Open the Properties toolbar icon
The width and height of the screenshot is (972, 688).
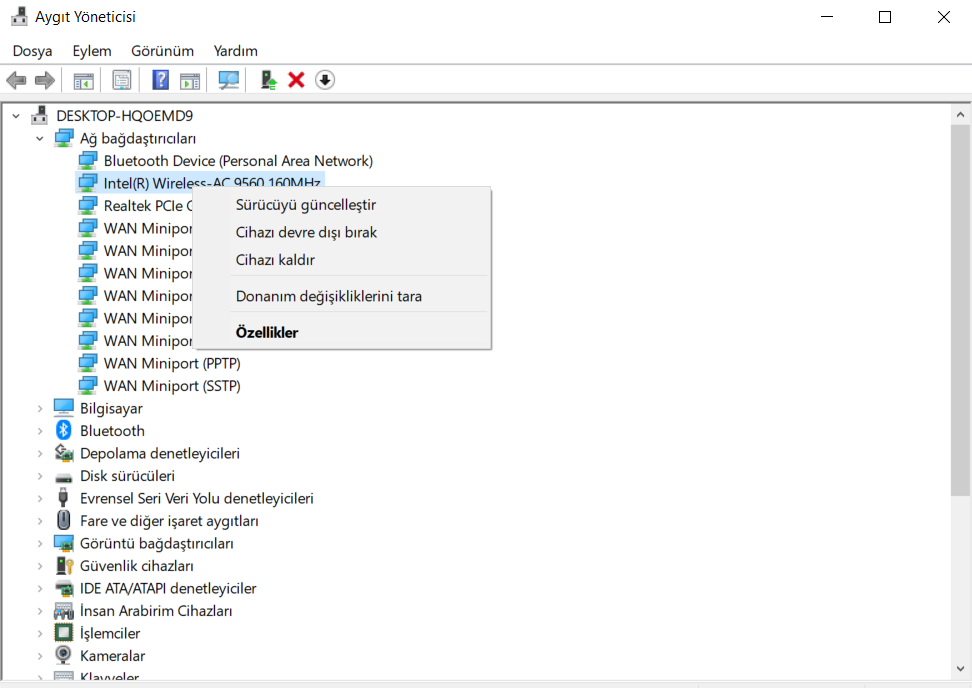121,79
